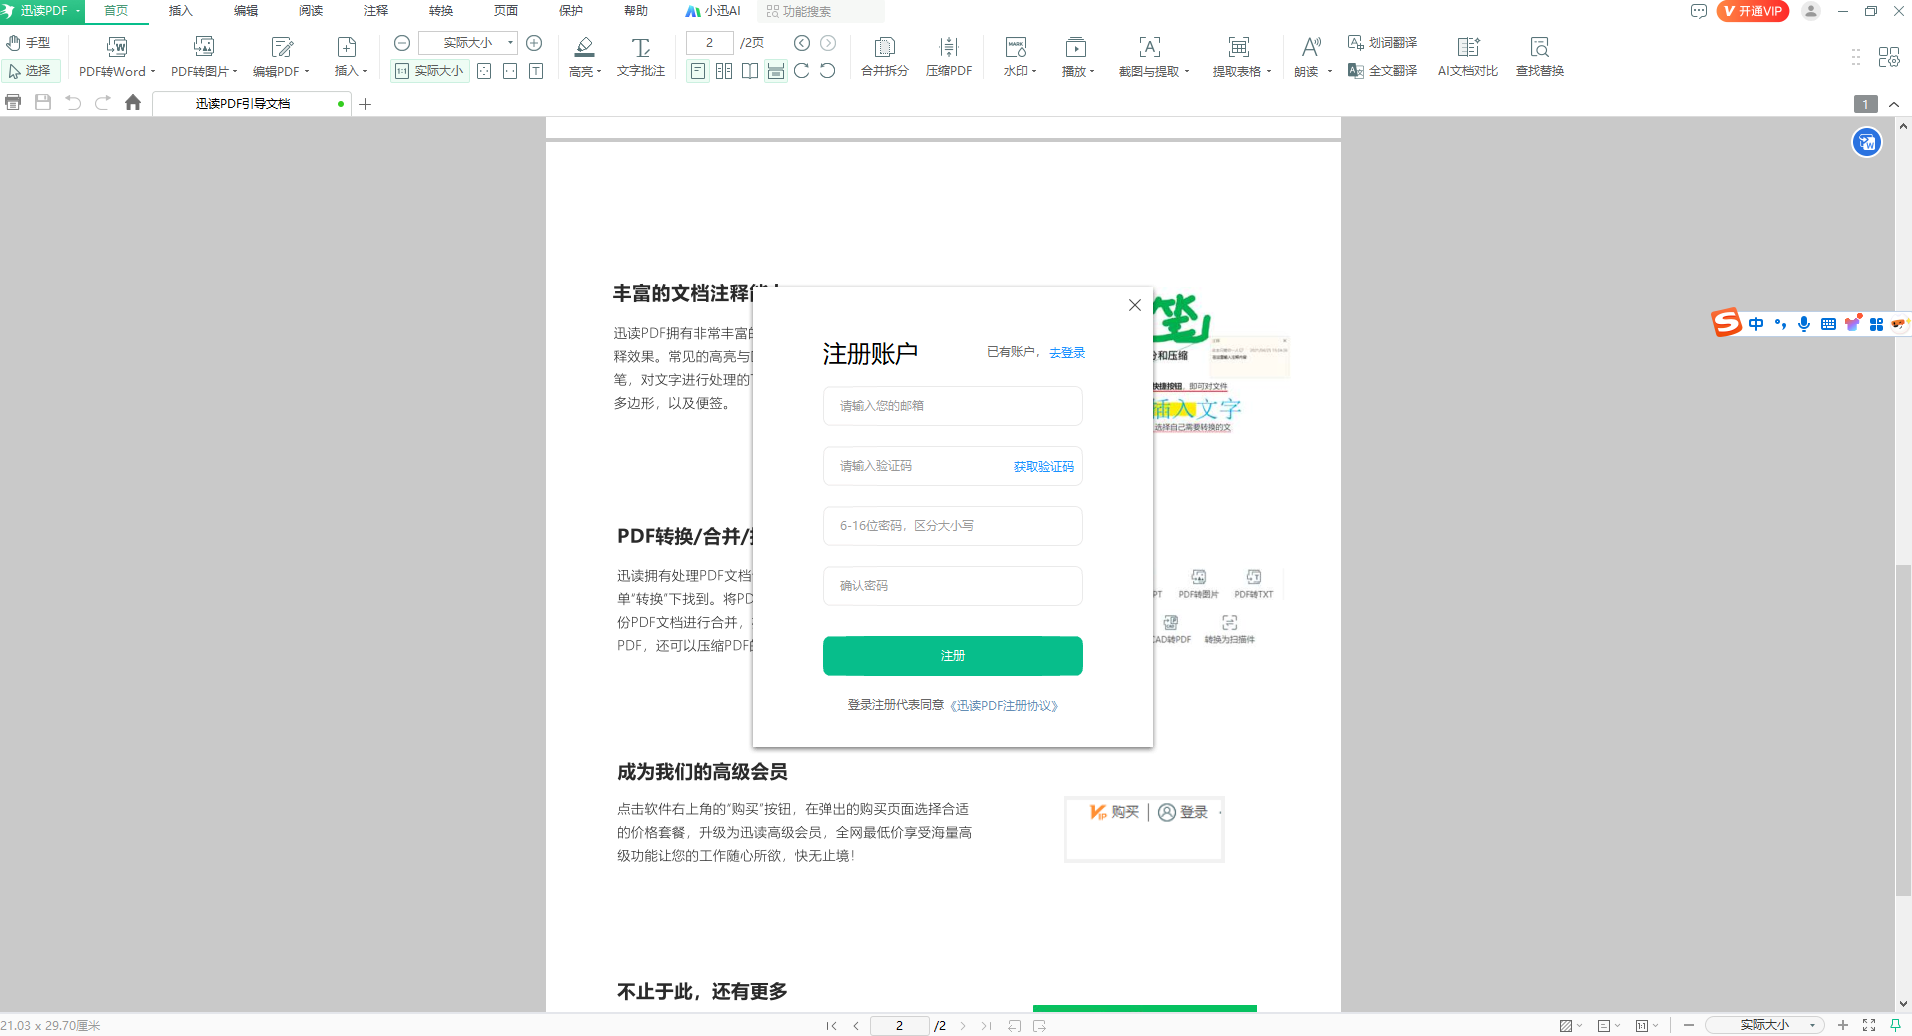
Task: Open the PDF转Word conversion tool
Action: pyautogui.click(x=114, y=55)
